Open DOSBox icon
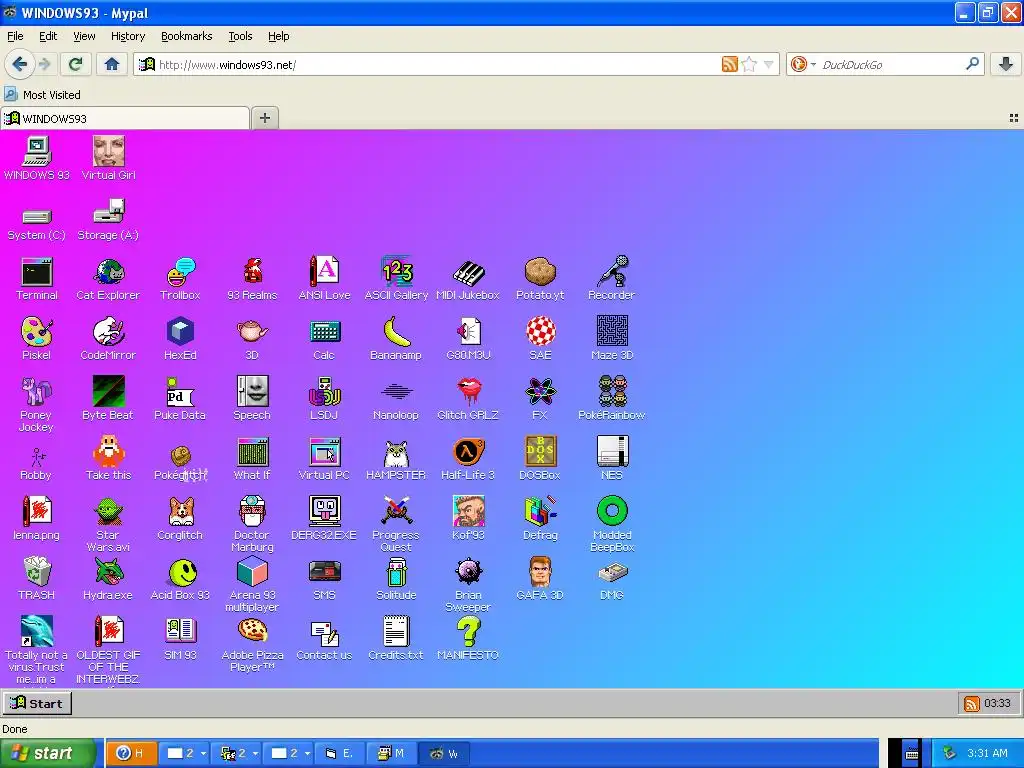 click(540, 458)
